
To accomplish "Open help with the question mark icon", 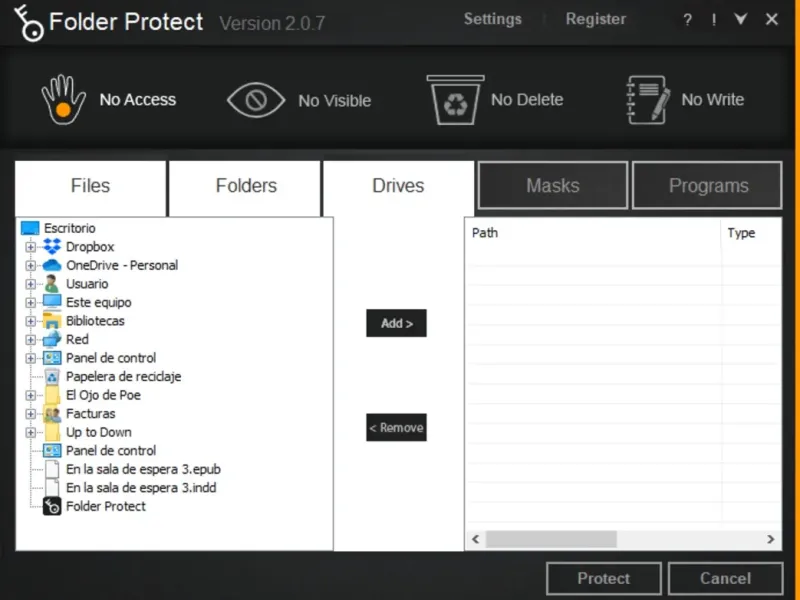I will coord(687,20).
